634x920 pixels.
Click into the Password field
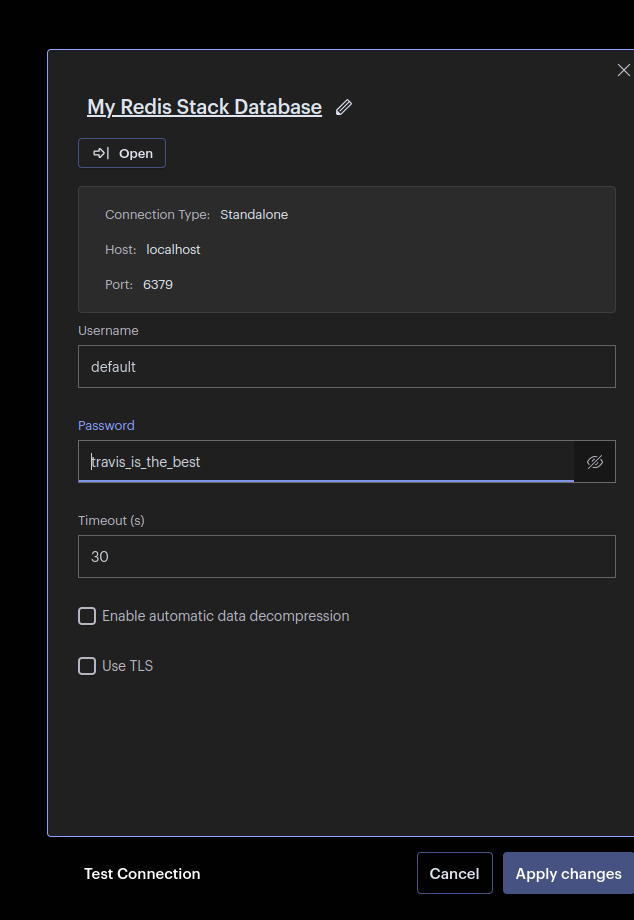pos(326,462)
